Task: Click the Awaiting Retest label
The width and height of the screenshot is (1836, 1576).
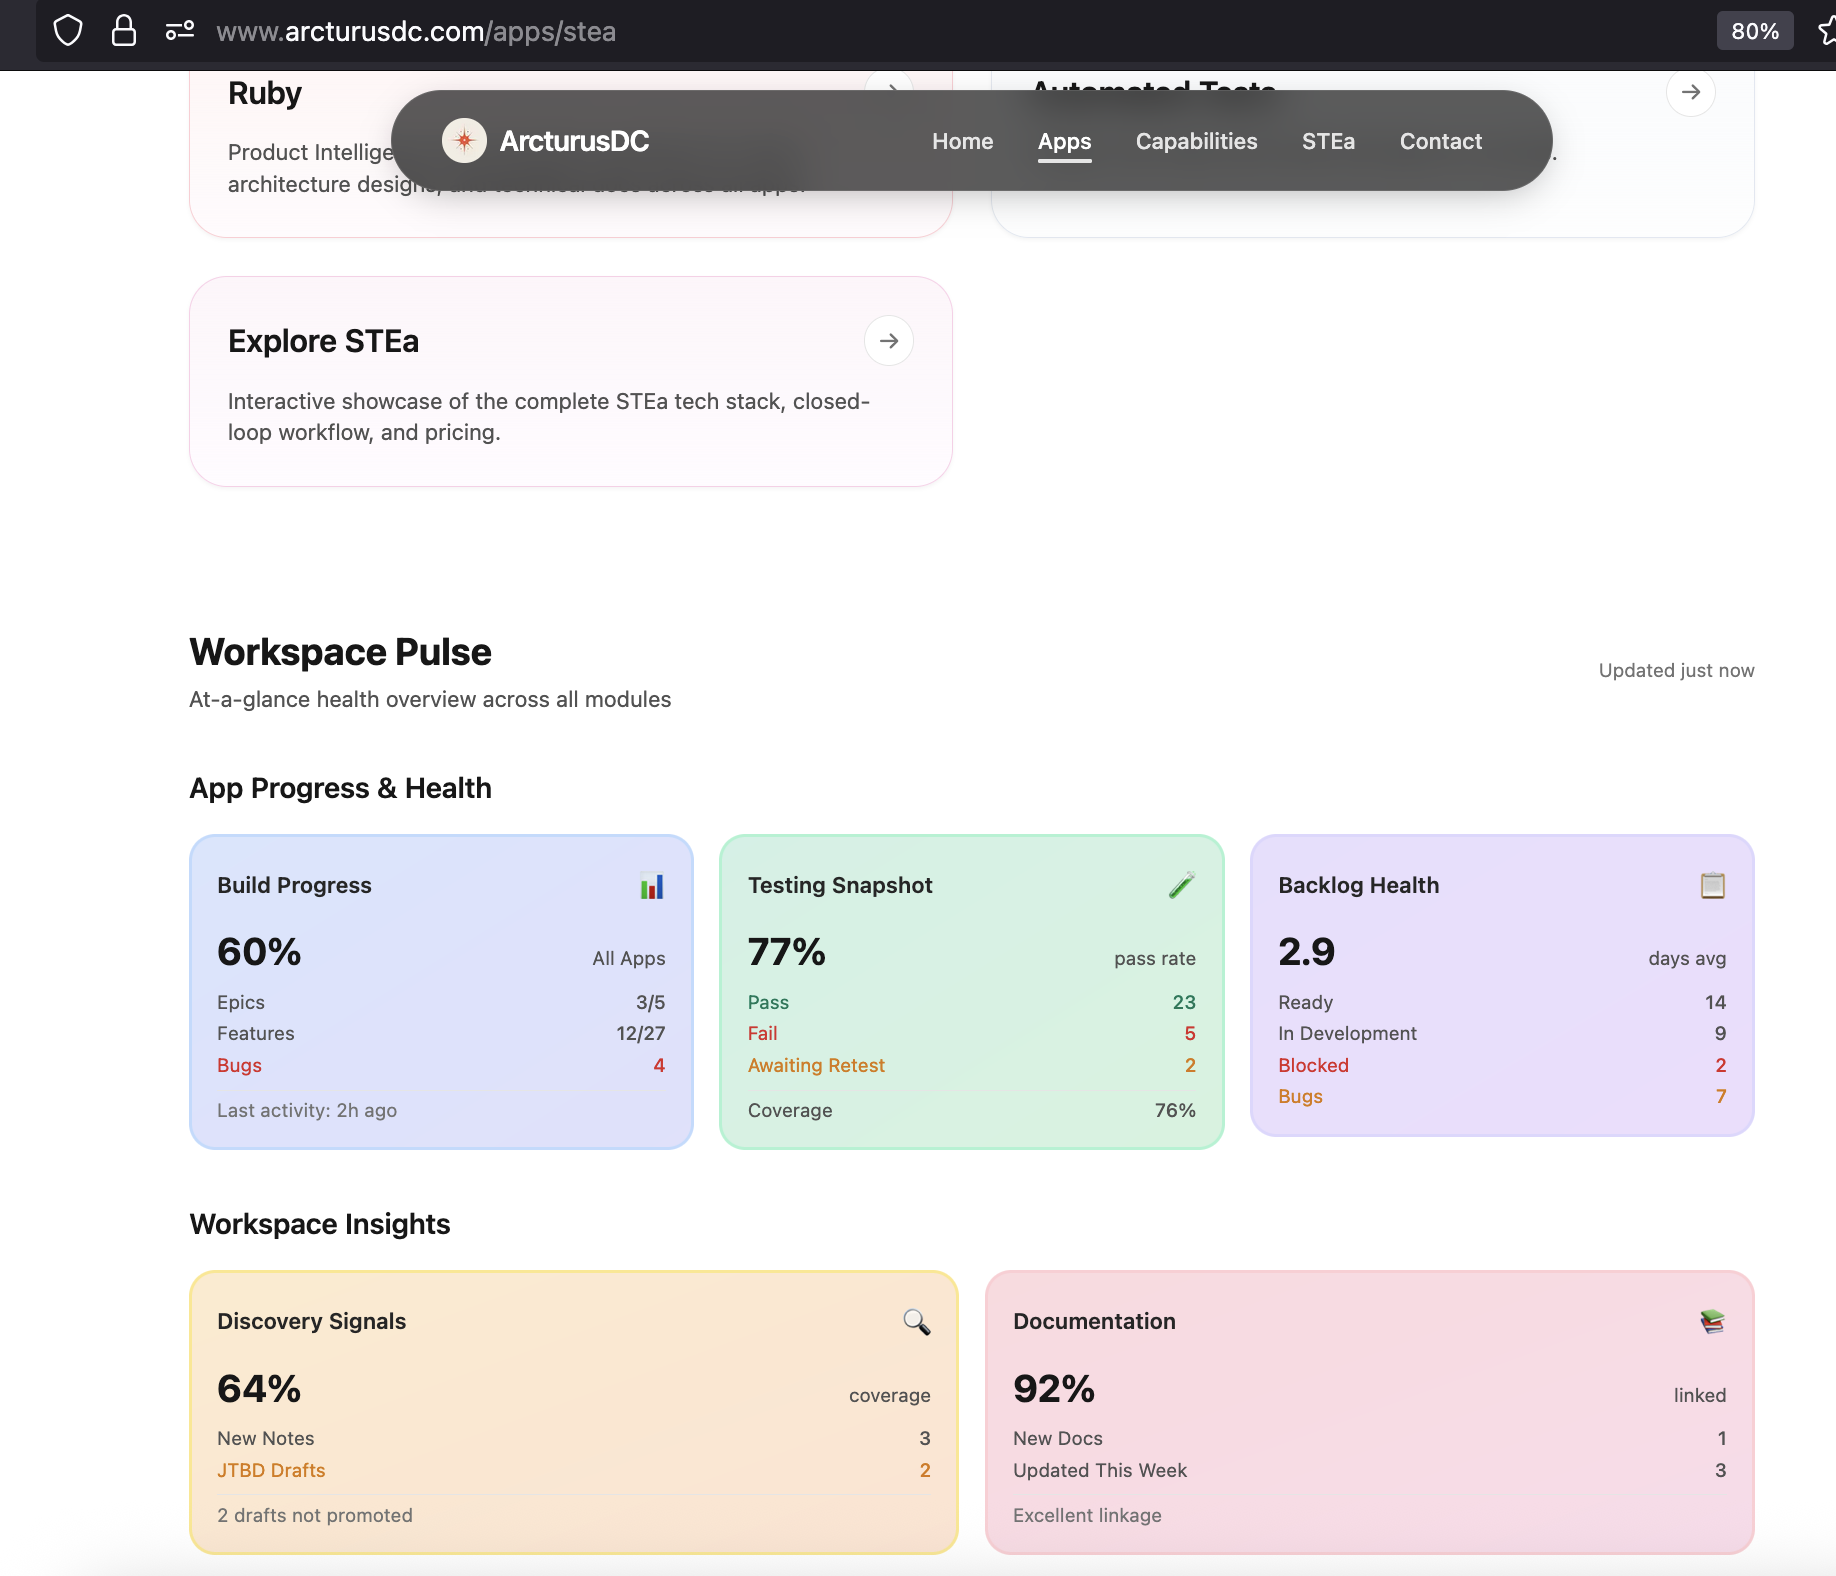Action: click(816, 1065)
